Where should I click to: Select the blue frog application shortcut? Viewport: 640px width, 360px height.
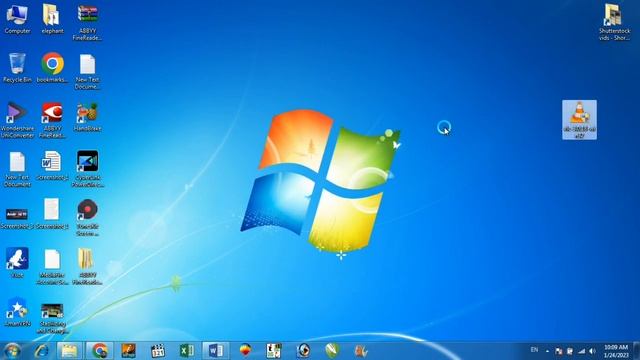click(17, 262)
